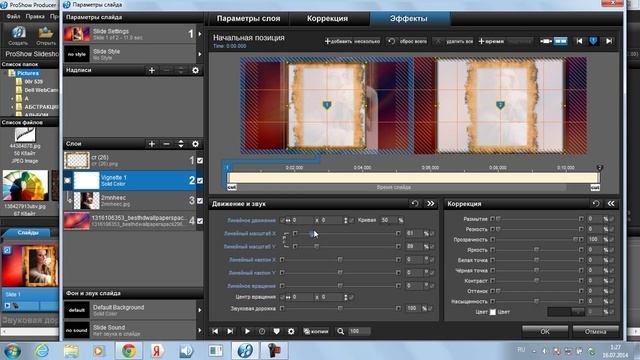Open slide timing clock icon in bottom toolbar
Viewport: 640px width, 360px height.
point(262,331)
